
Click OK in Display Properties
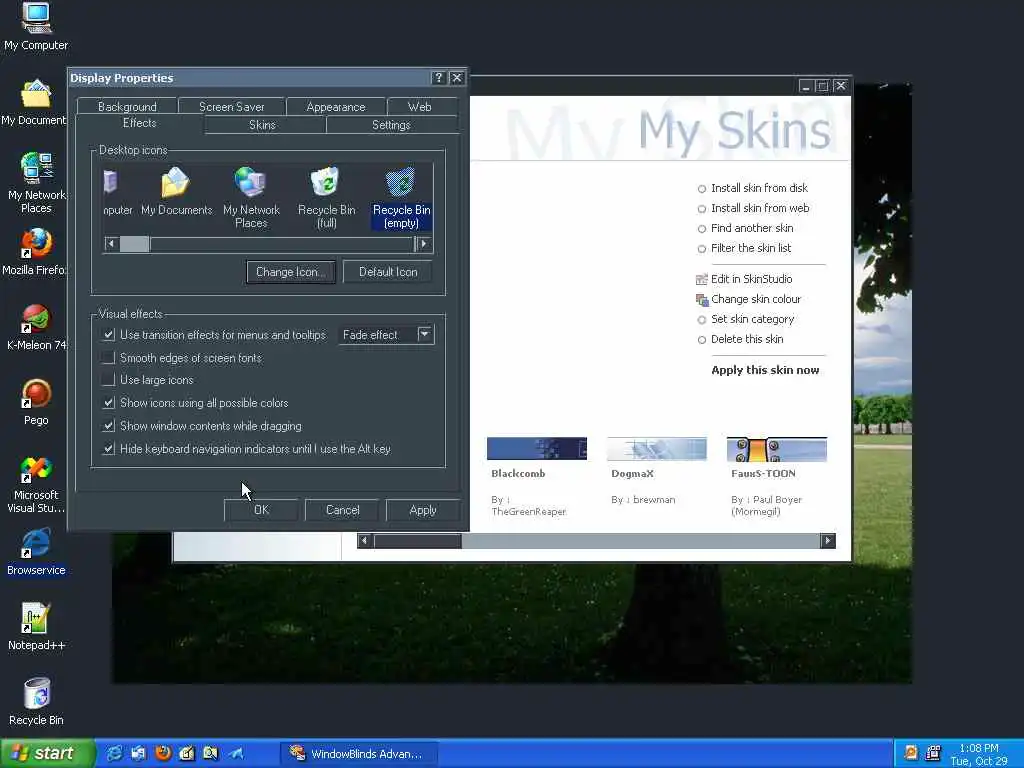click(x=261, y=510)
